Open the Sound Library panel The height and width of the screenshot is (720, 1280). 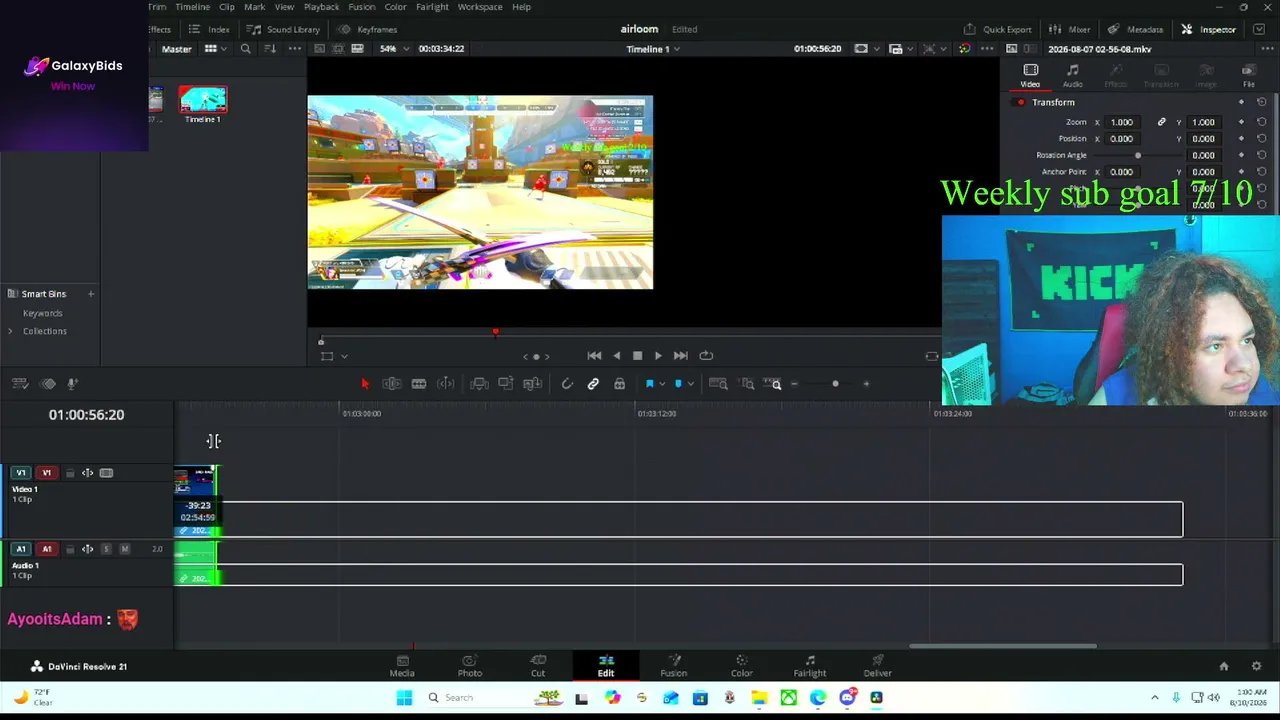point(284,29)
